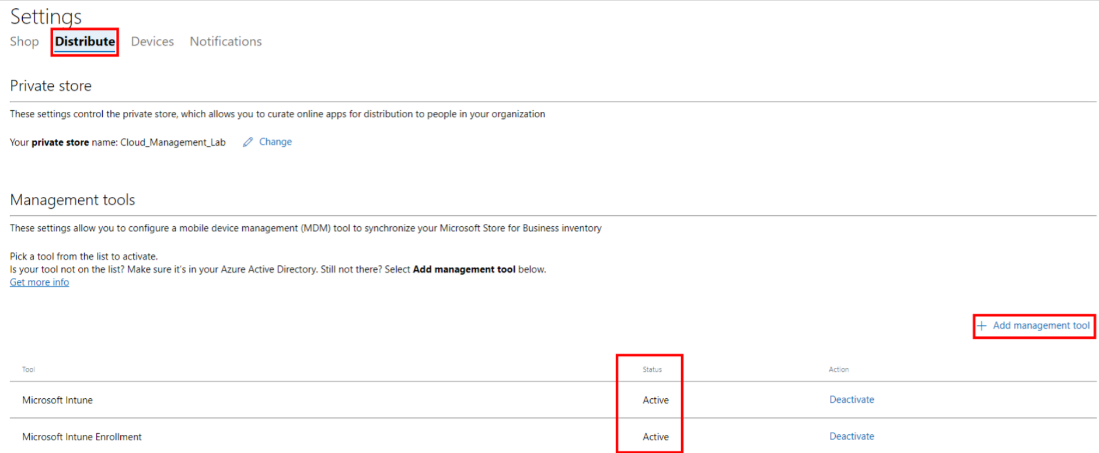The image size is (1099, 453).
Task: Click the Active status of Microsoft Intune
Action: (655, 400)
